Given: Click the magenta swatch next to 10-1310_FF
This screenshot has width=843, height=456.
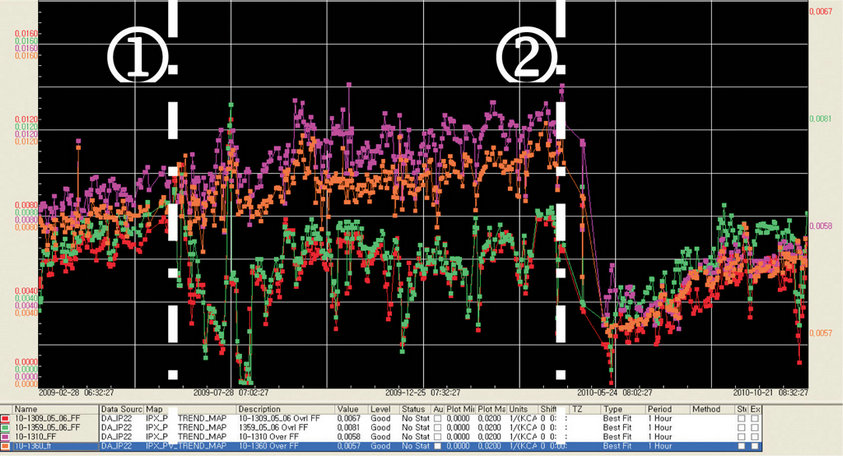Looking at the screenshot, I should (x=7, y=437).
